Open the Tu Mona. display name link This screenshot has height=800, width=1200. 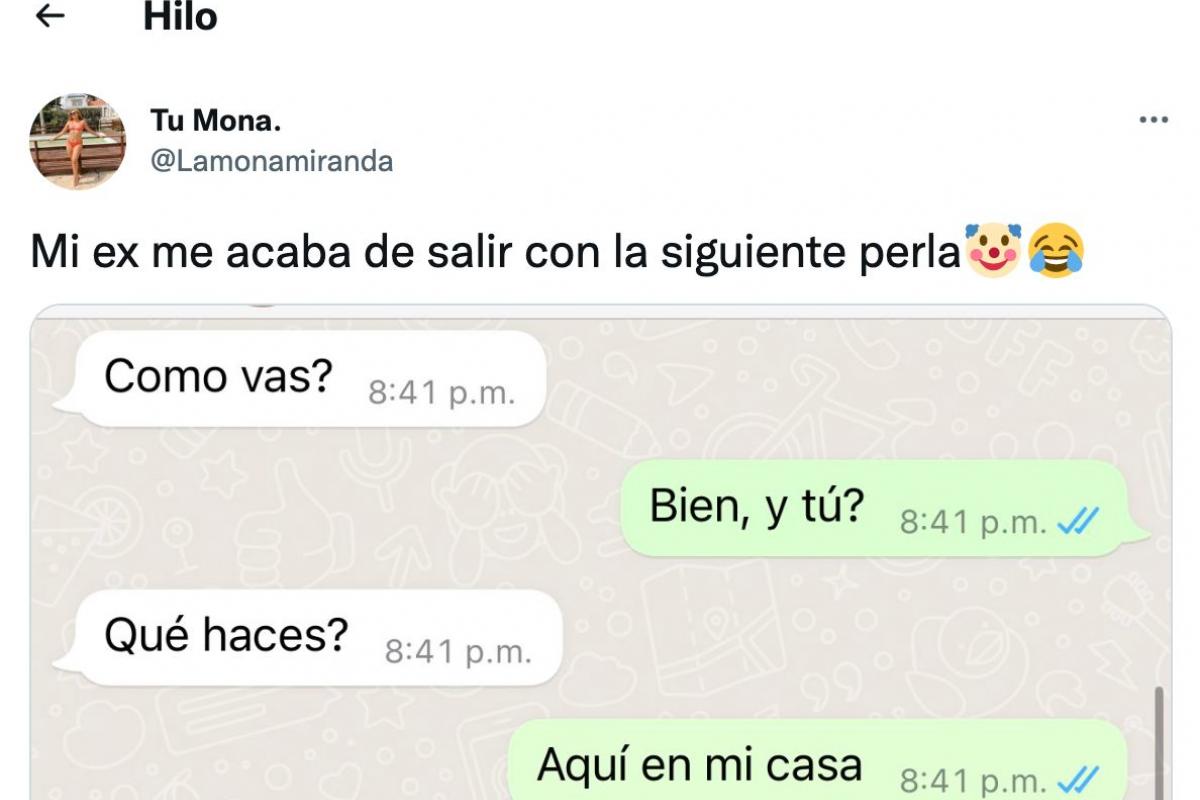(215, 121)
